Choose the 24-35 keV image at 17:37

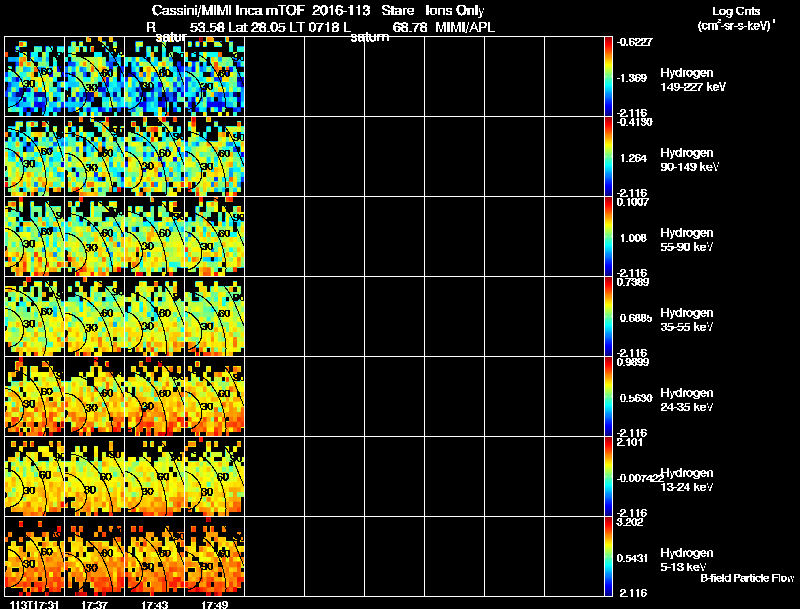(x=94, y=397)
